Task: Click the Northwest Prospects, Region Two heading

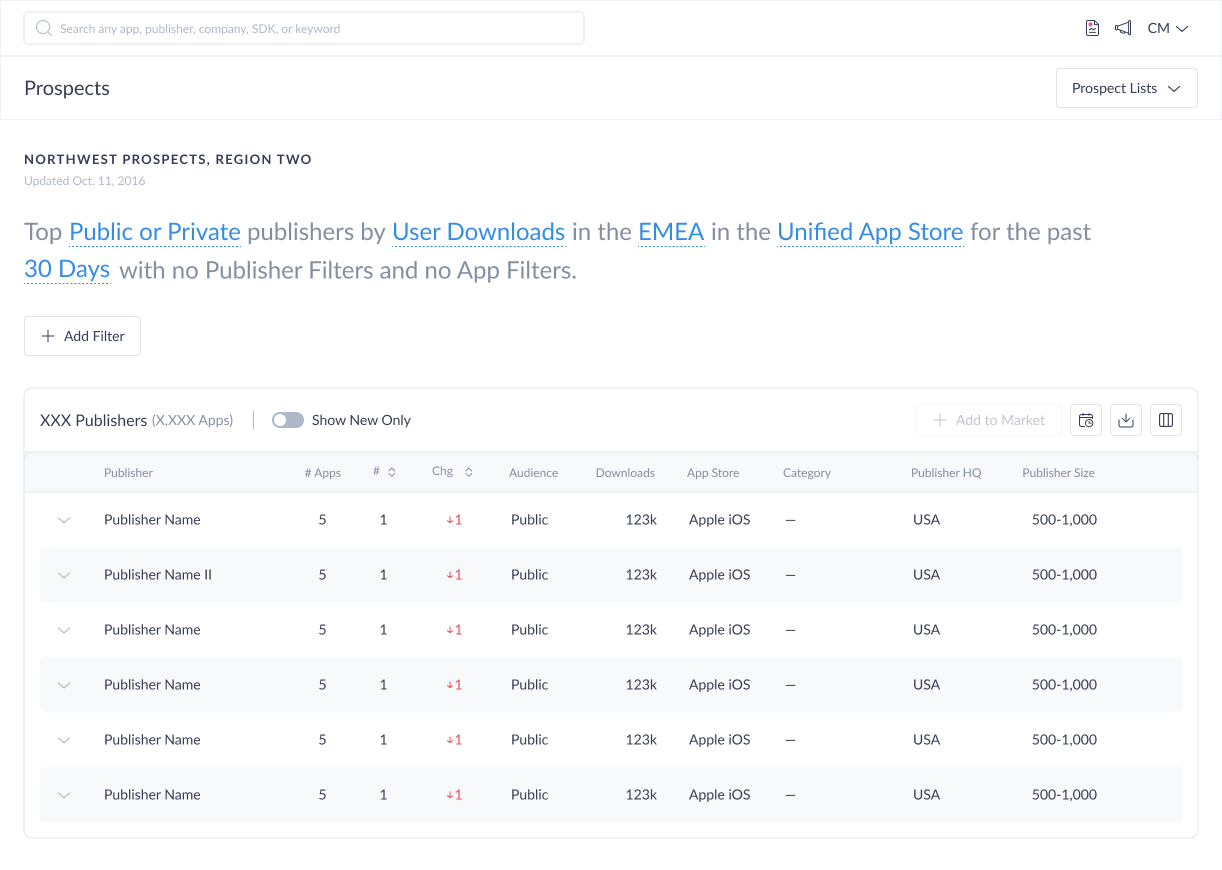Action: [x=168, y=159]
